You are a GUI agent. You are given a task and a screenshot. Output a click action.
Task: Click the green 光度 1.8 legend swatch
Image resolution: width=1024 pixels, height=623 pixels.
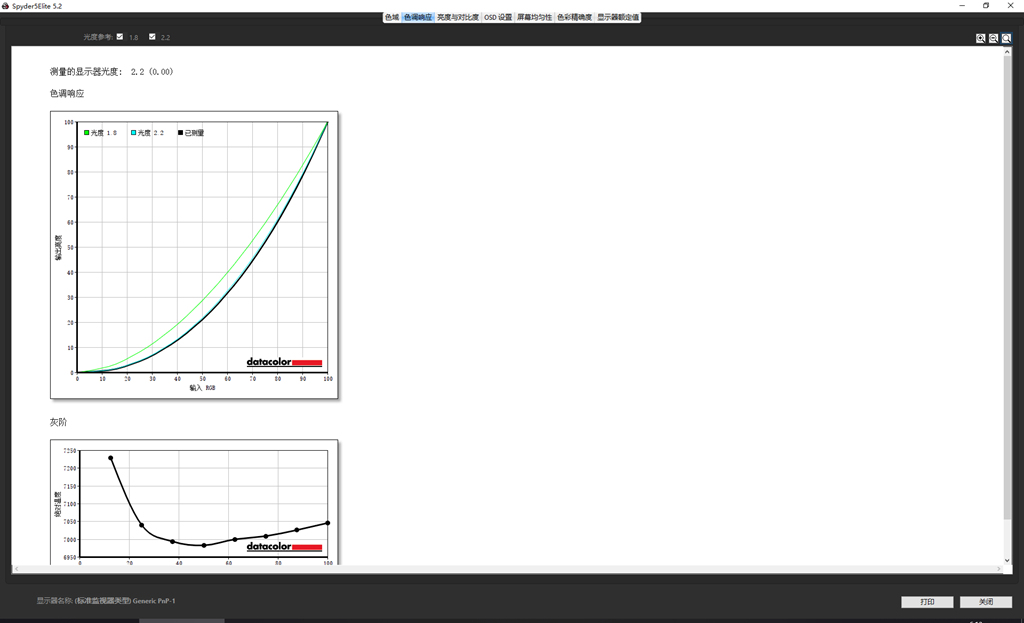[x=87, y=132]
